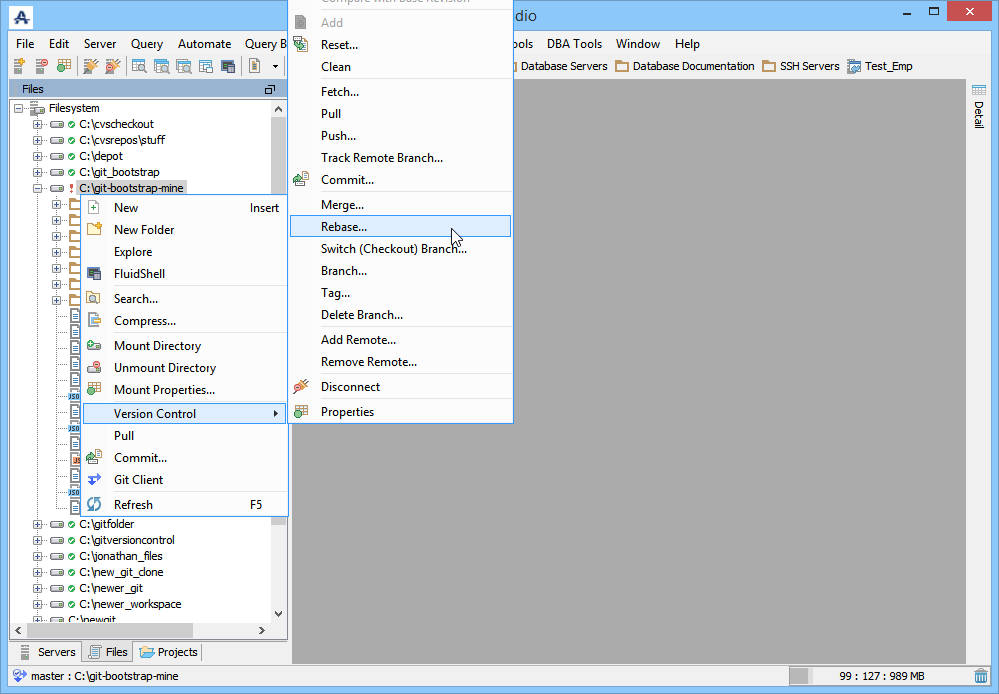Choose Delete Branch... in the submenu
999x694 pixels.
[401, 315]
